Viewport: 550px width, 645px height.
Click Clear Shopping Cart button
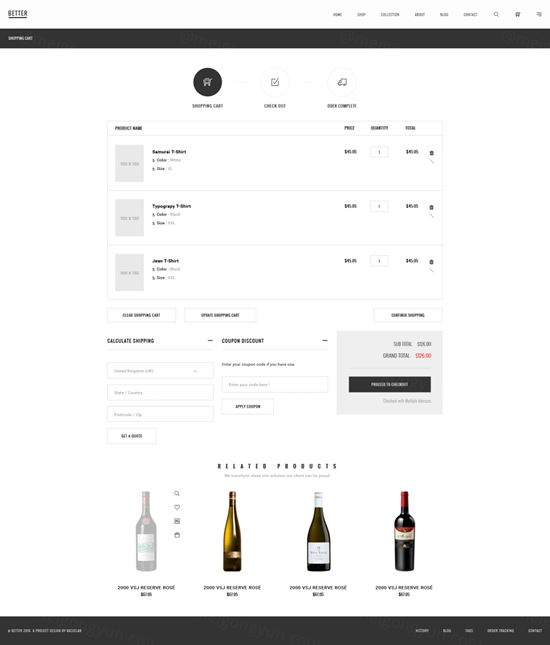tap(142, 315)
